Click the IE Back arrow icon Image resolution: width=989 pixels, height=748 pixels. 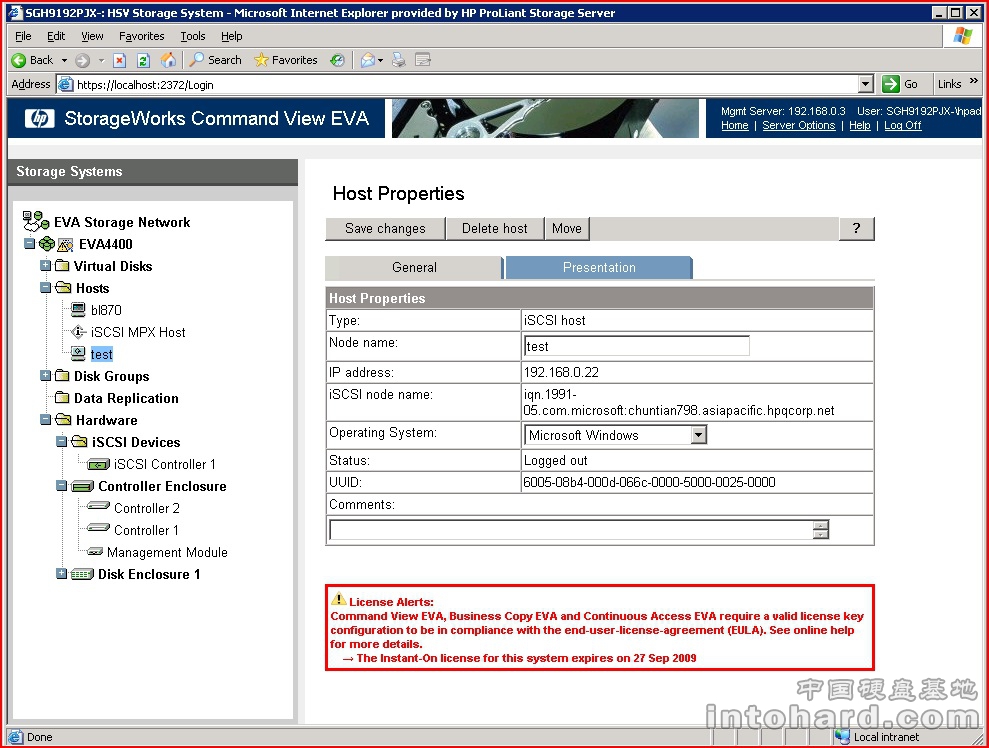tap(19, 60)
